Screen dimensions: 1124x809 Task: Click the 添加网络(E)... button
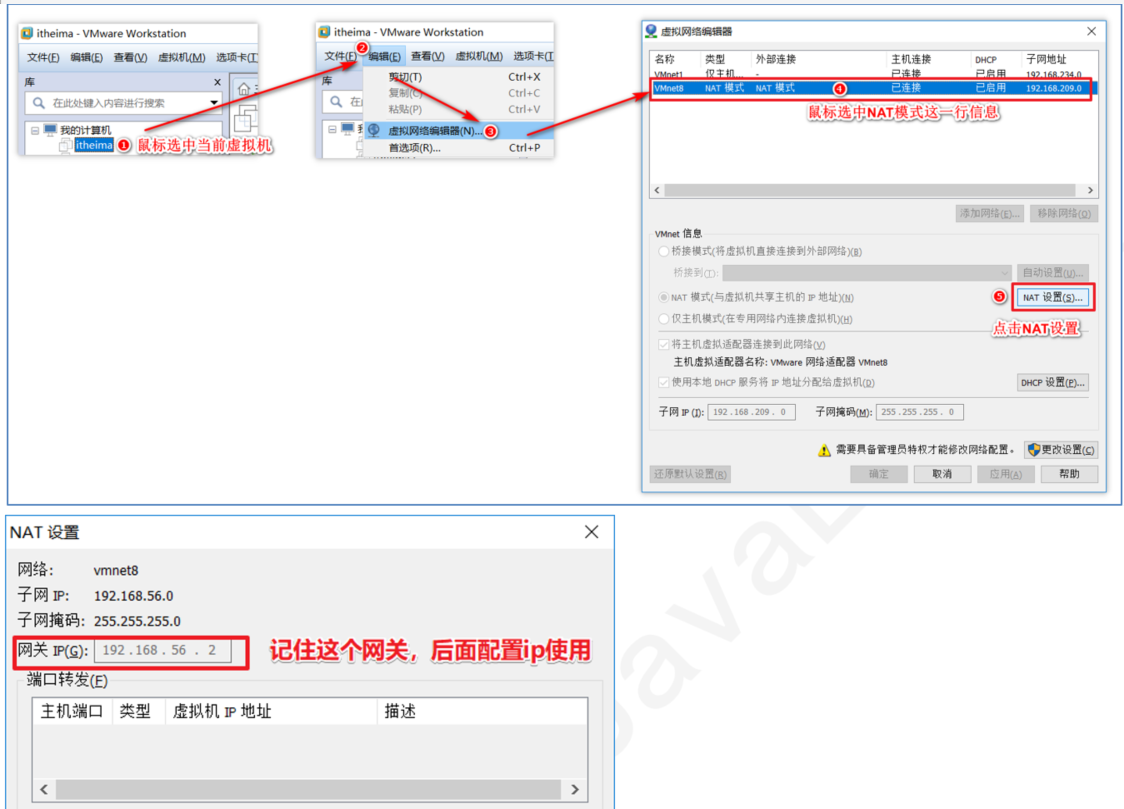coord(989,214)
